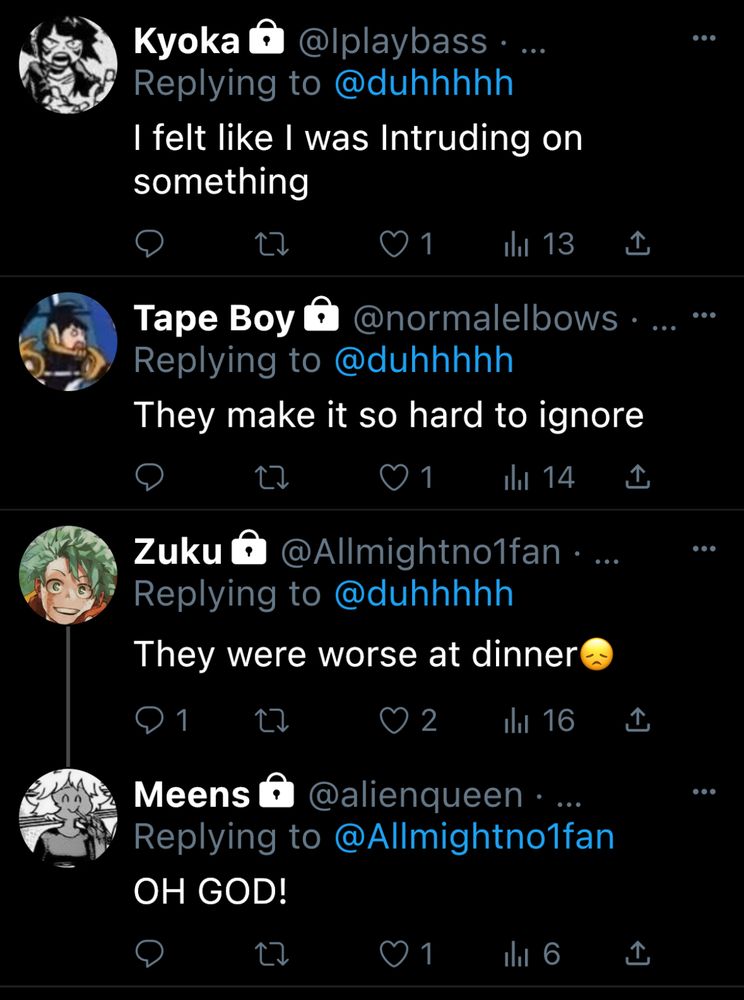Image resolution: width=744 pixels, height=1000 pixels.
Task: Open the @duhhhhh link in Kyoka's tweet
Action: pyautogui.click(x=424, y=82)
